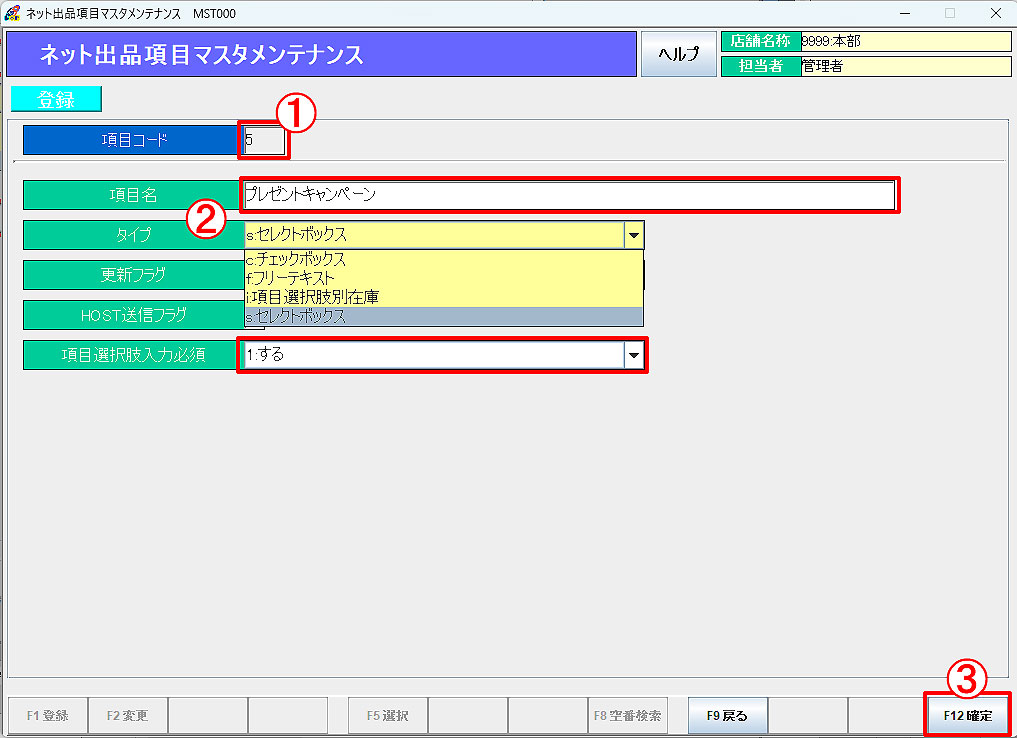Click the 担当者 label
Screen dimensions: 1017x738
tap(761, 66)
